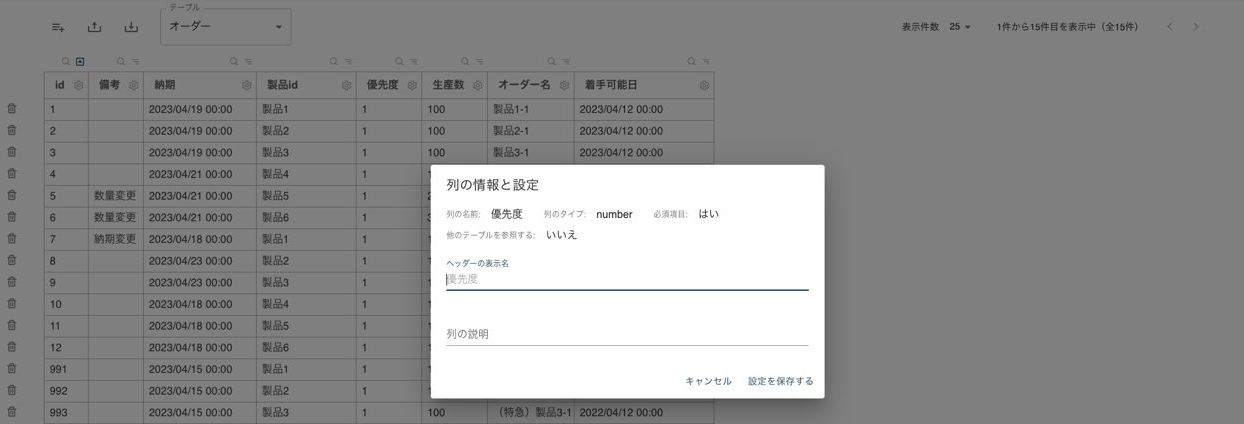Click the 数量変更 cell in row 5

point(115,196)
